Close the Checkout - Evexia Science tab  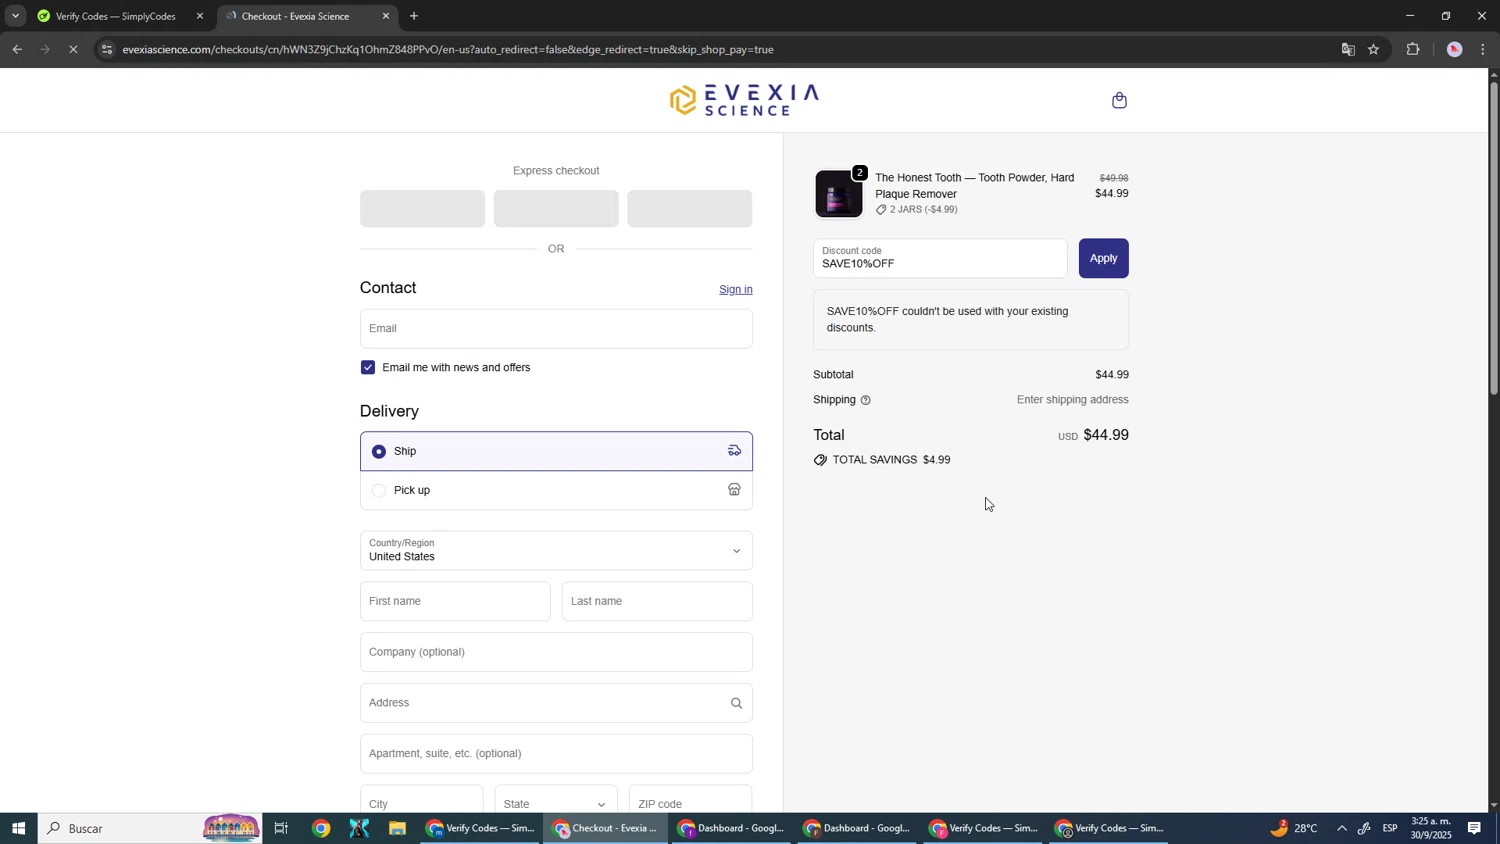(x=386, y=16)
